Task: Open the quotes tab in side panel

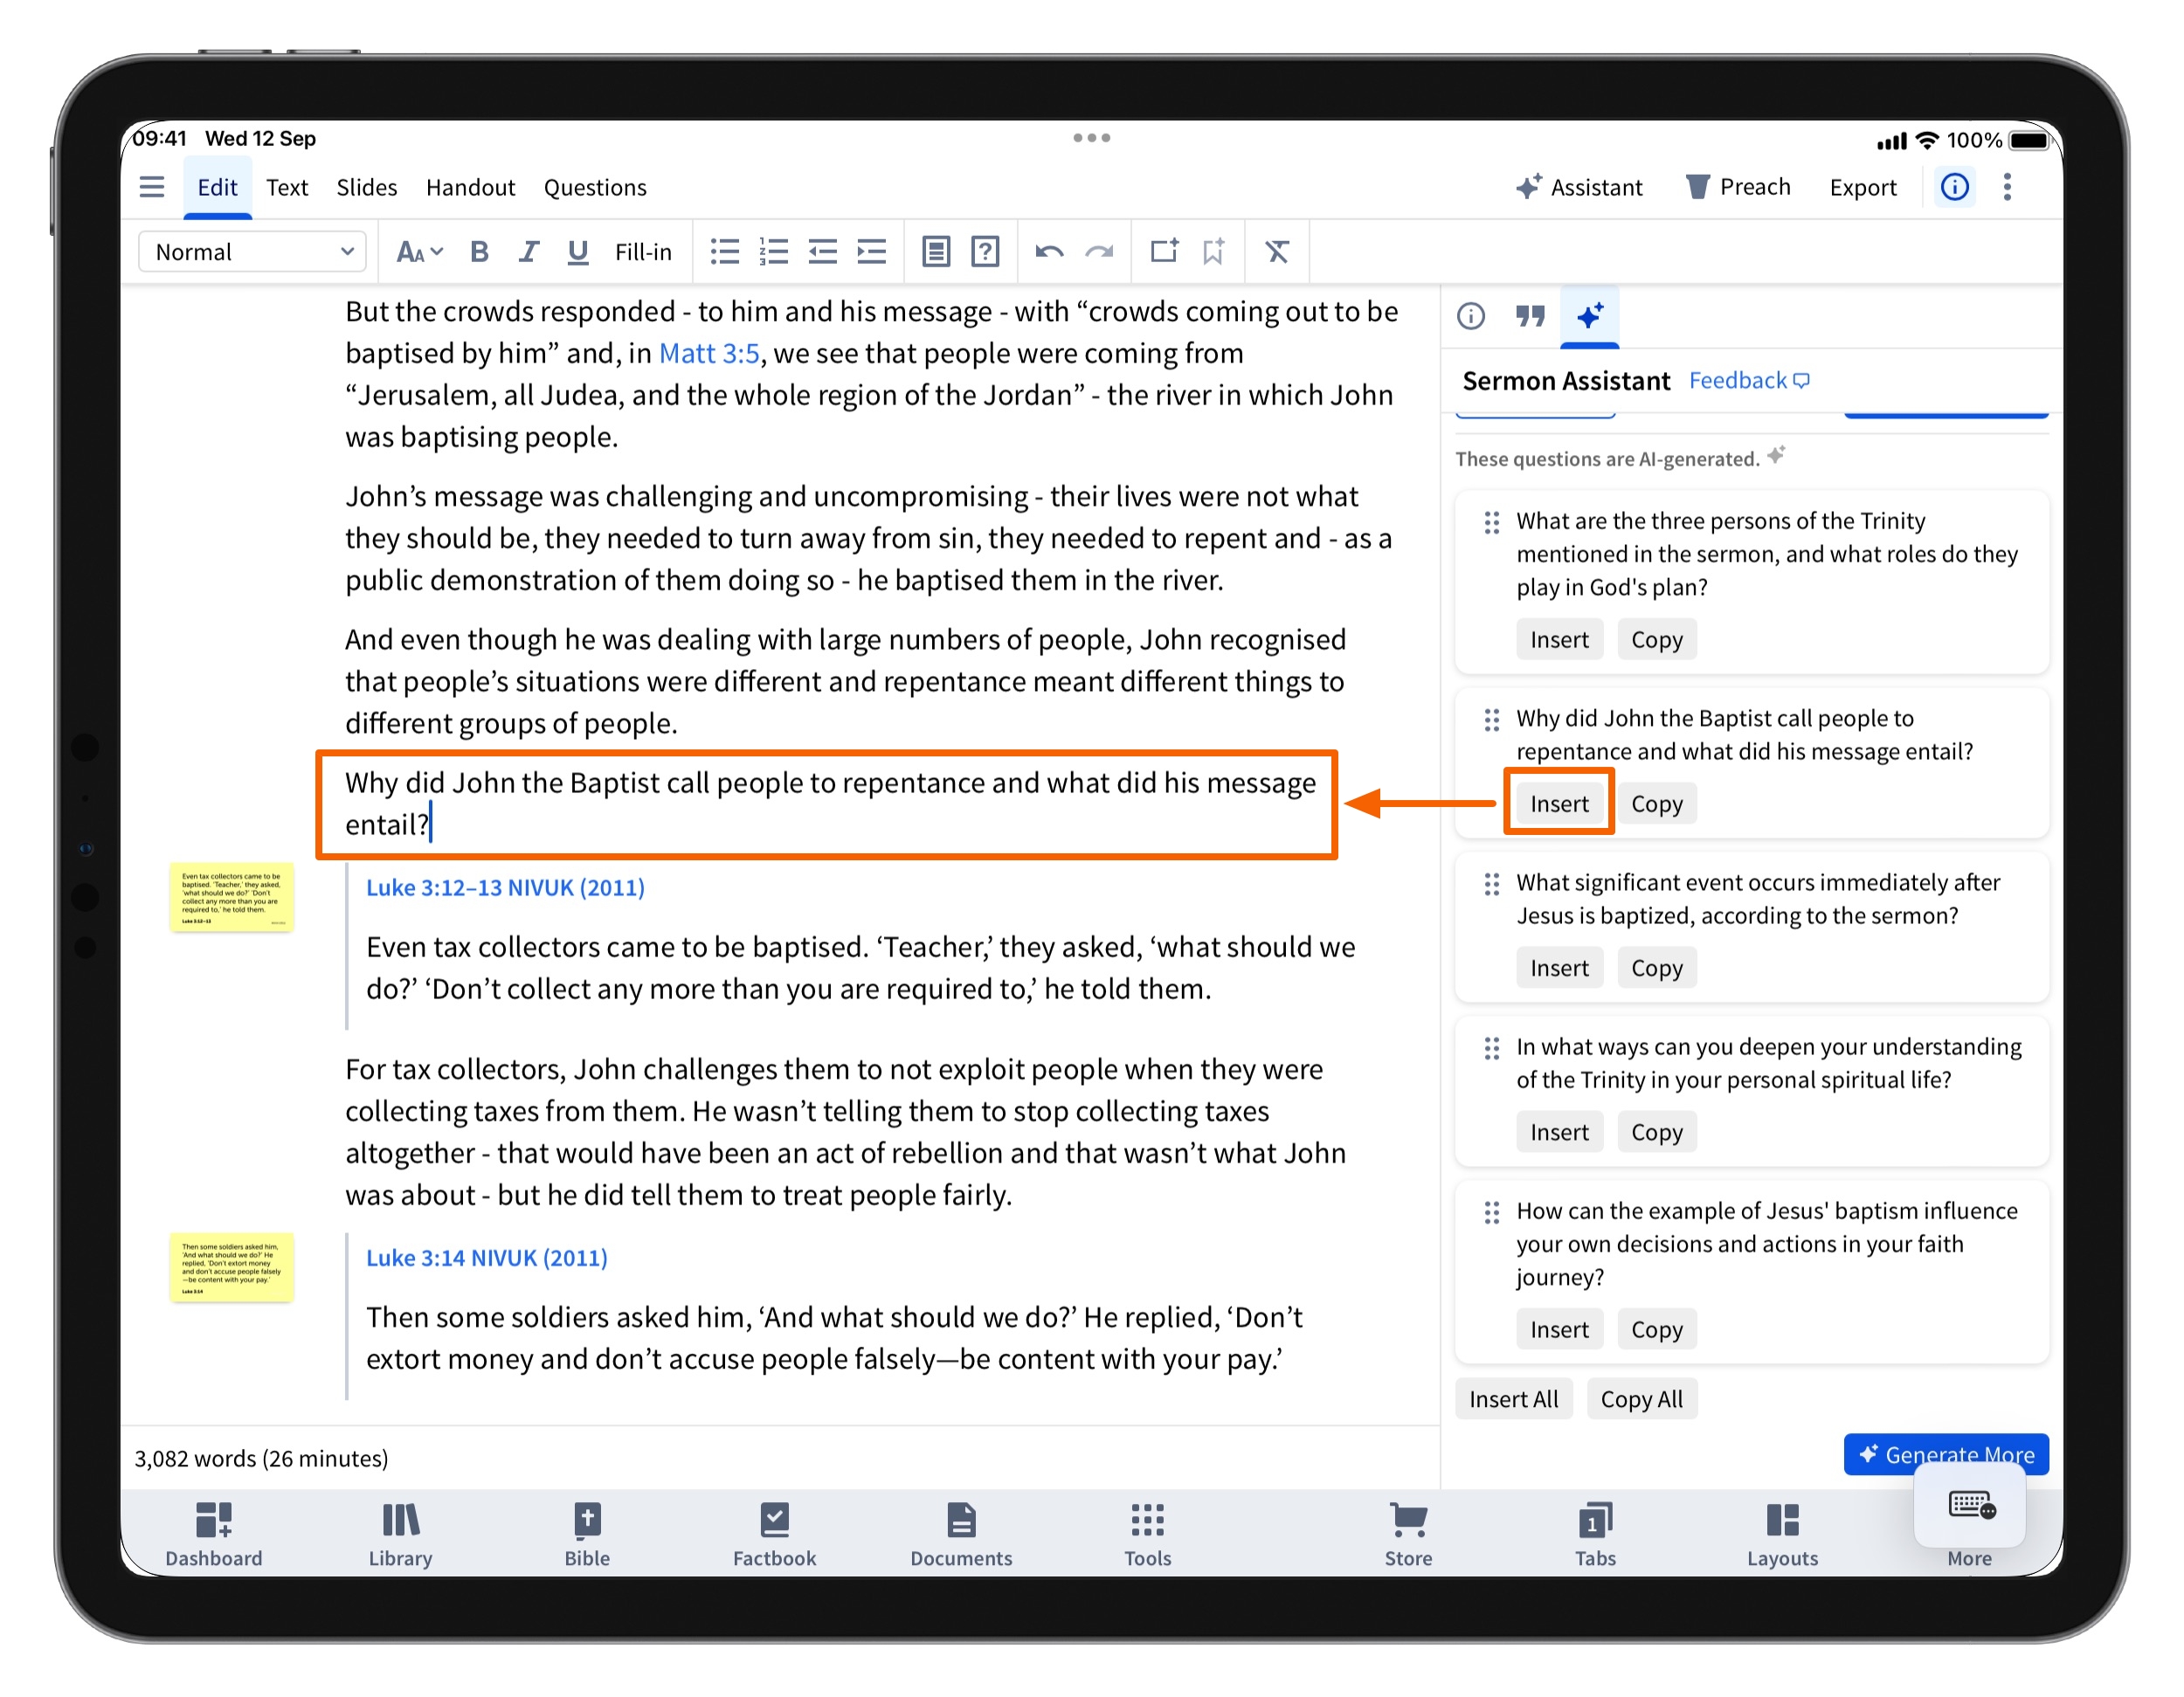Action: (1530, 316)
